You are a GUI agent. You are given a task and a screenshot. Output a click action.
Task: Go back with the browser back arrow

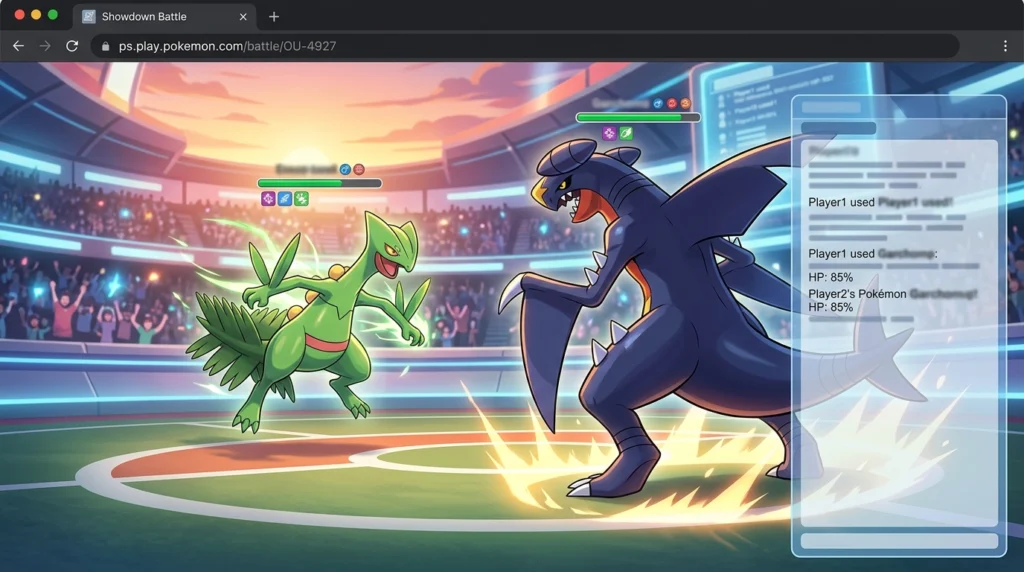coord(18,46)
